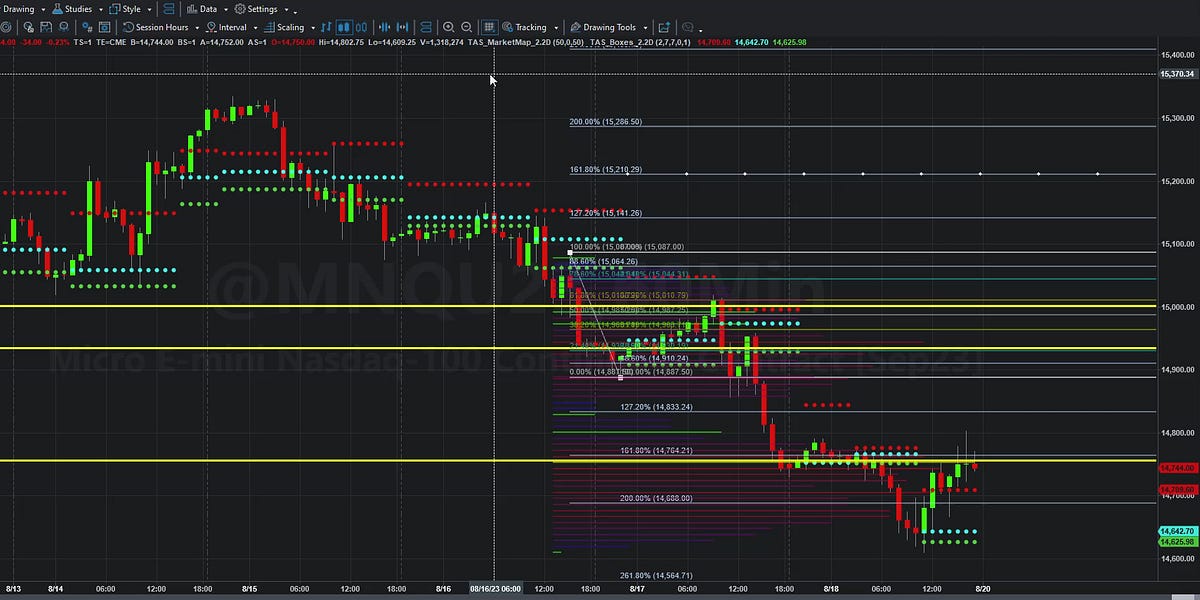Click the save chart icon
Screen dimensions: 1200x600
[45, 27]
